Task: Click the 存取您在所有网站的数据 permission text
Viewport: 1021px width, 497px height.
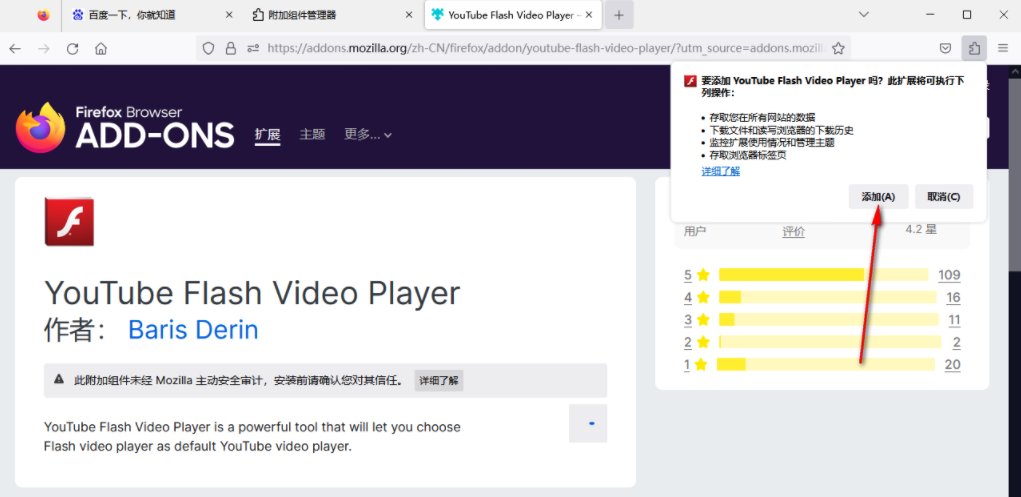Action: [762, 118]
